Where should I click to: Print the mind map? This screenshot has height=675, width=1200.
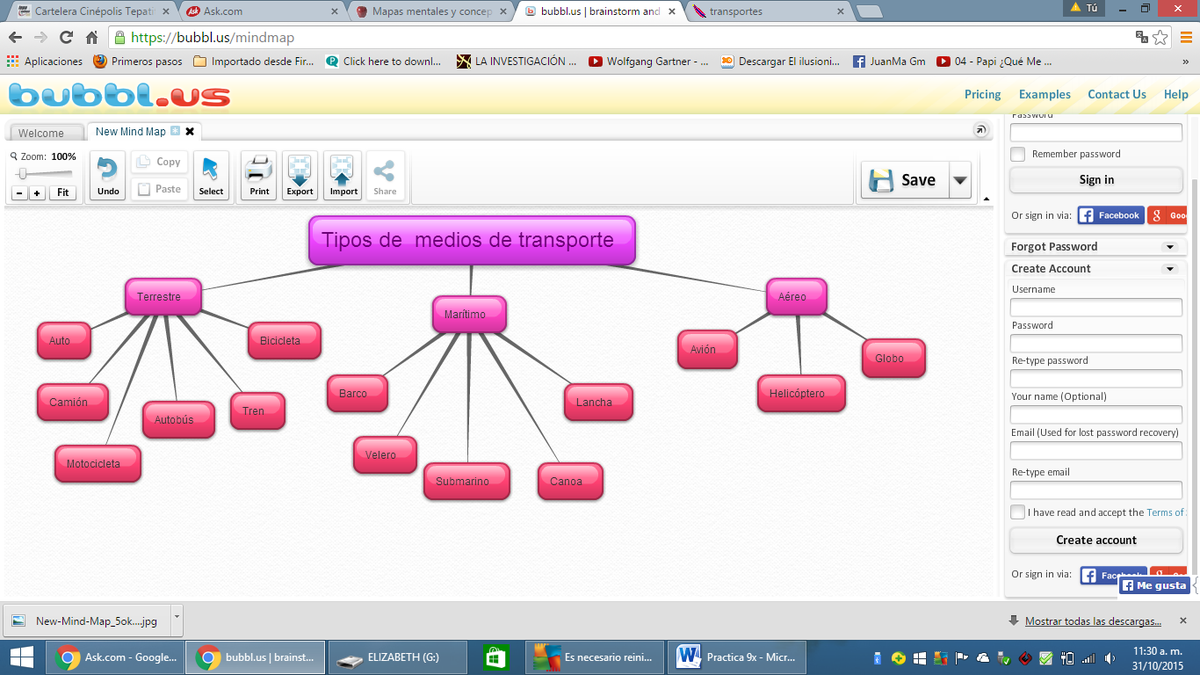(x=259, y=176)
